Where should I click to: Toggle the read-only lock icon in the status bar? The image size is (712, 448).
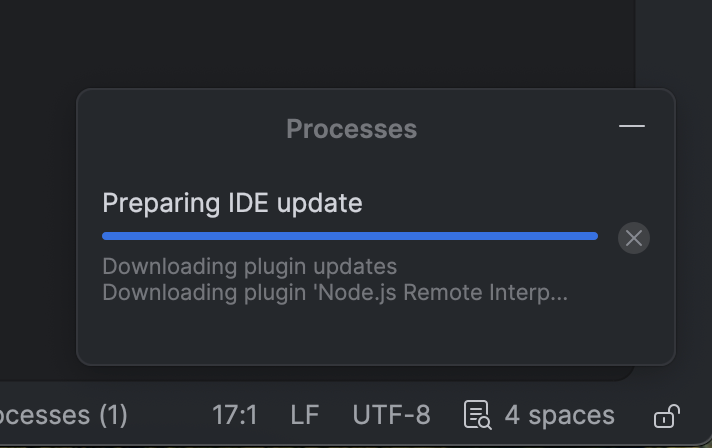[667, 416]
